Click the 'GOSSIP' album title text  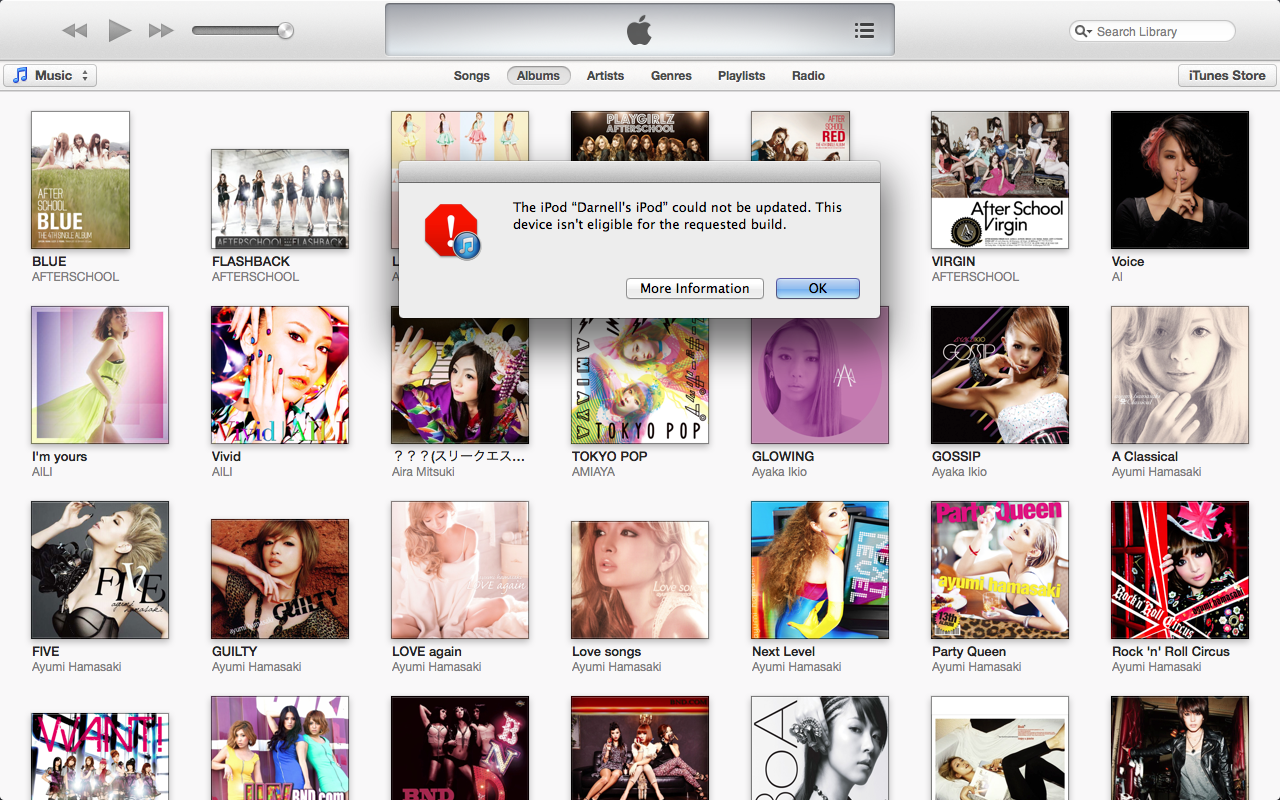coord(957,456)
